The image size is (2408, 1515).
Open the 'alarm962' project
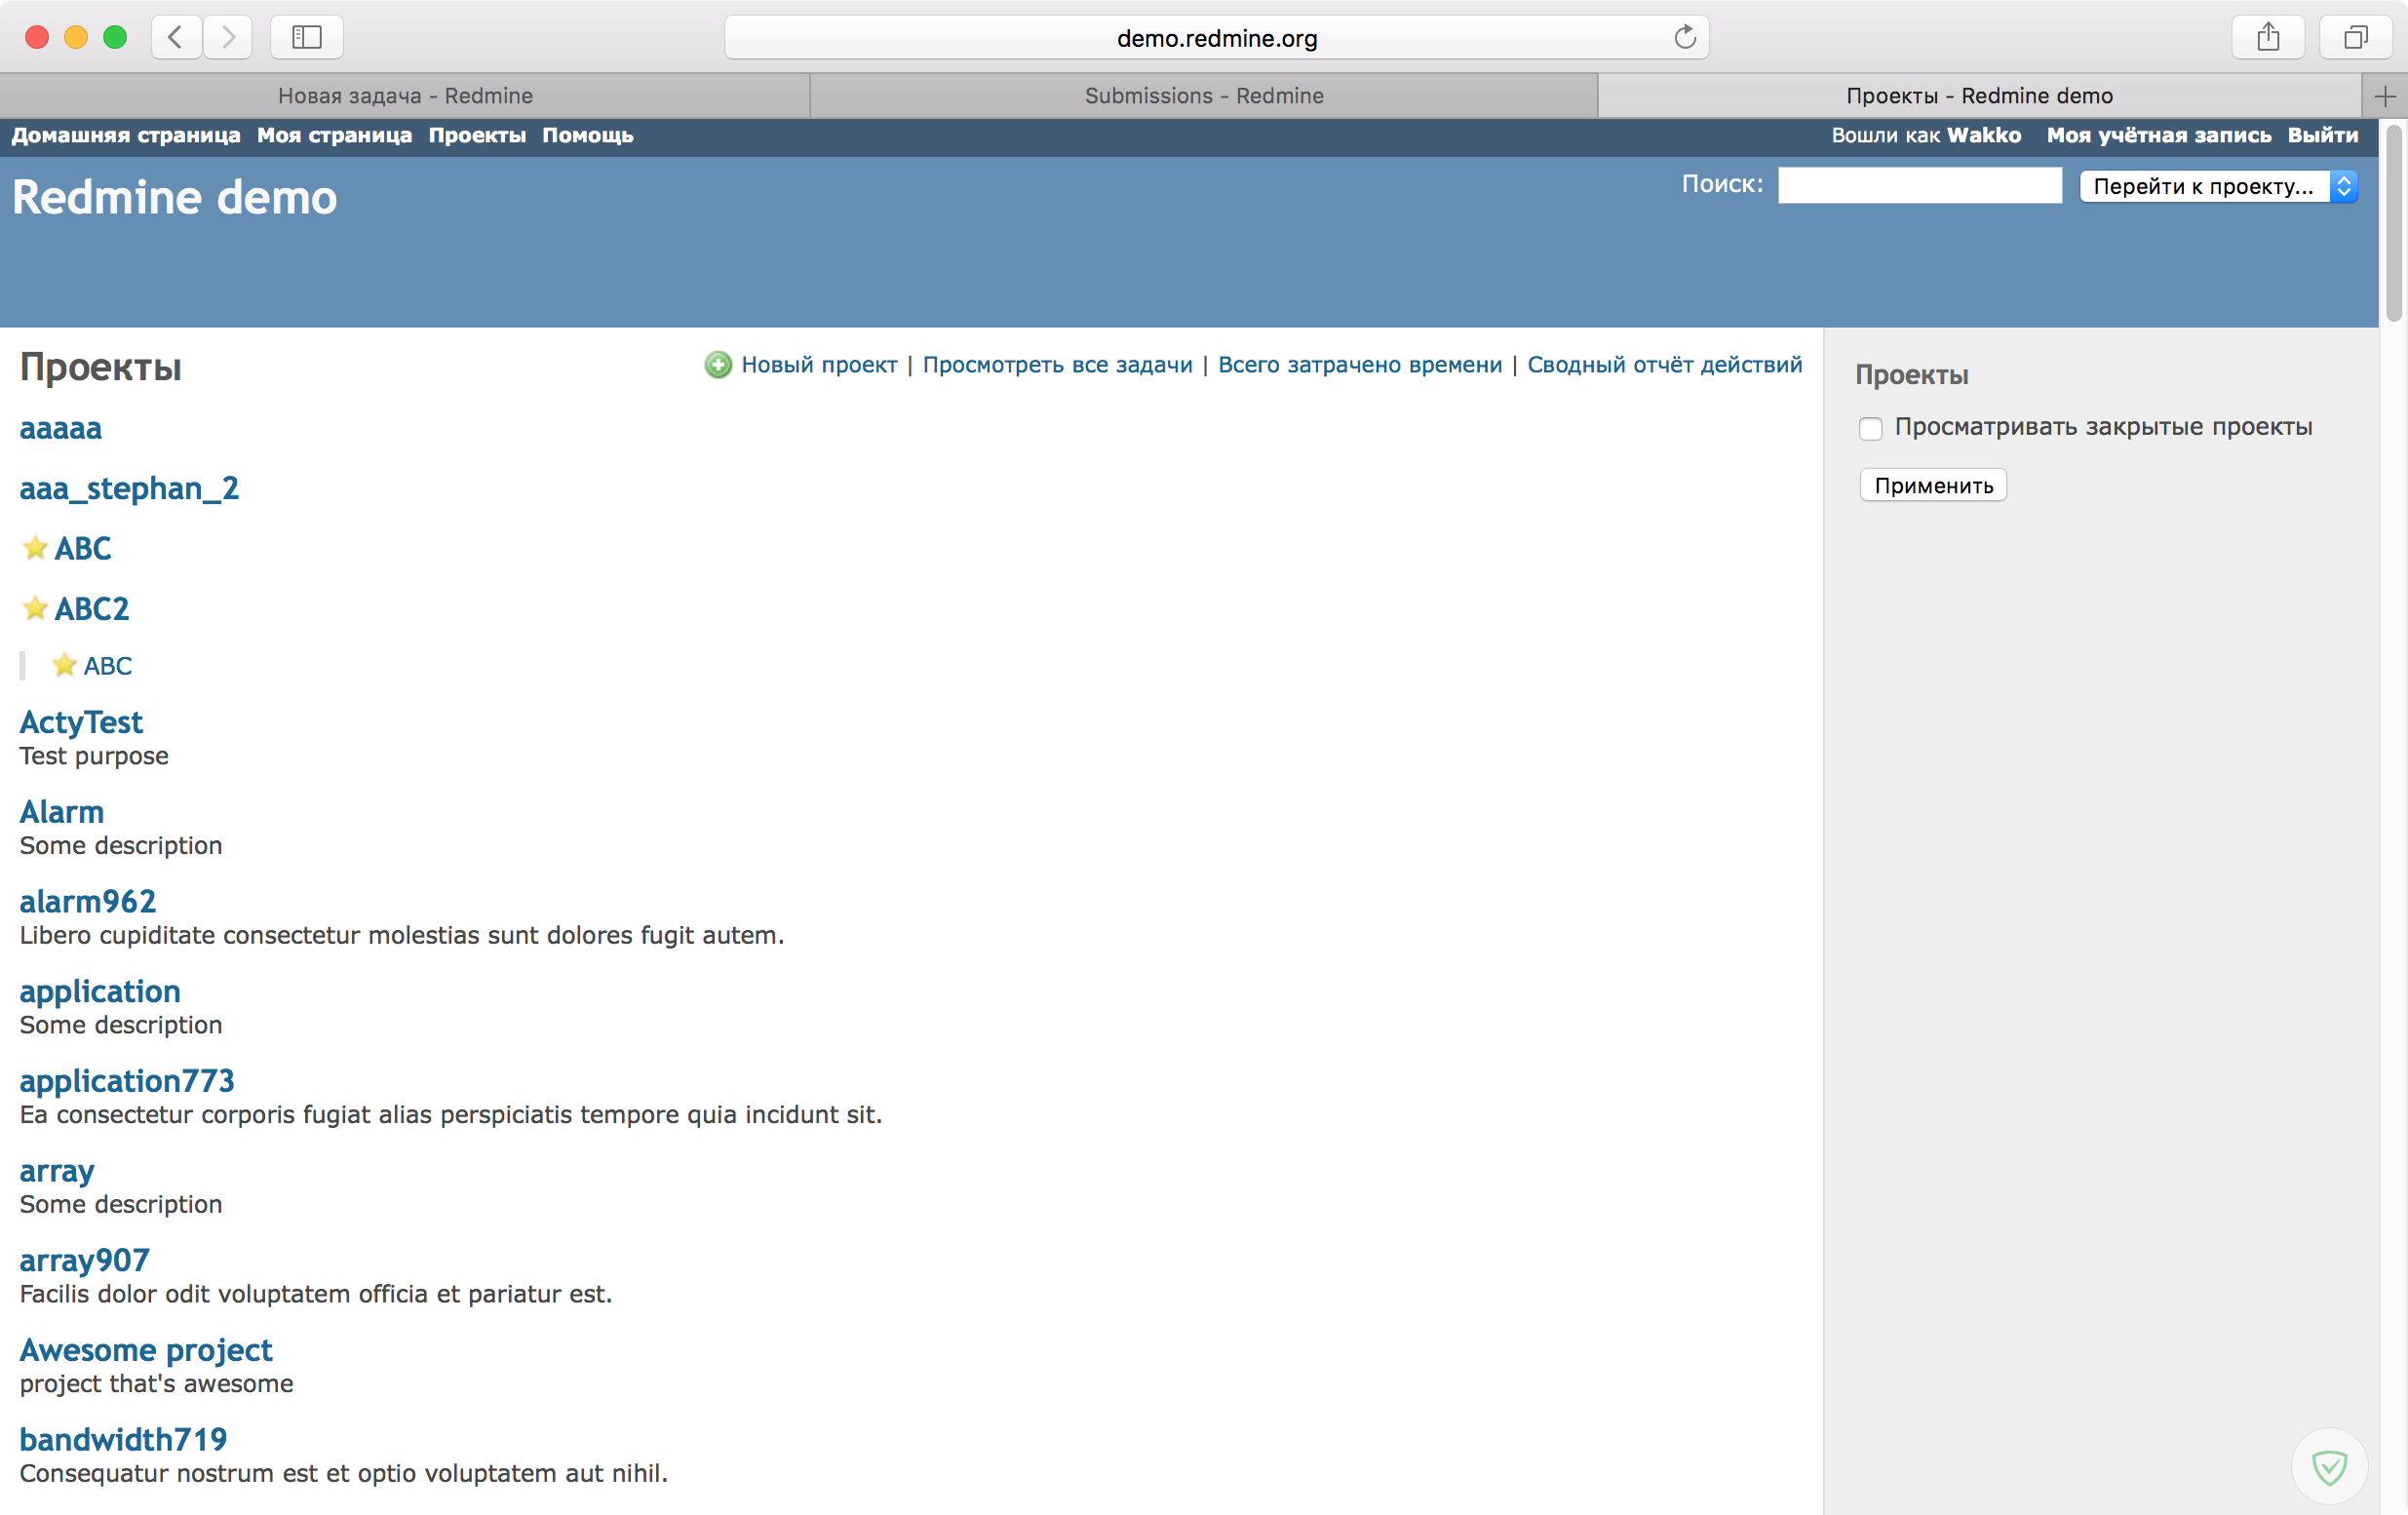pos(88,901)
